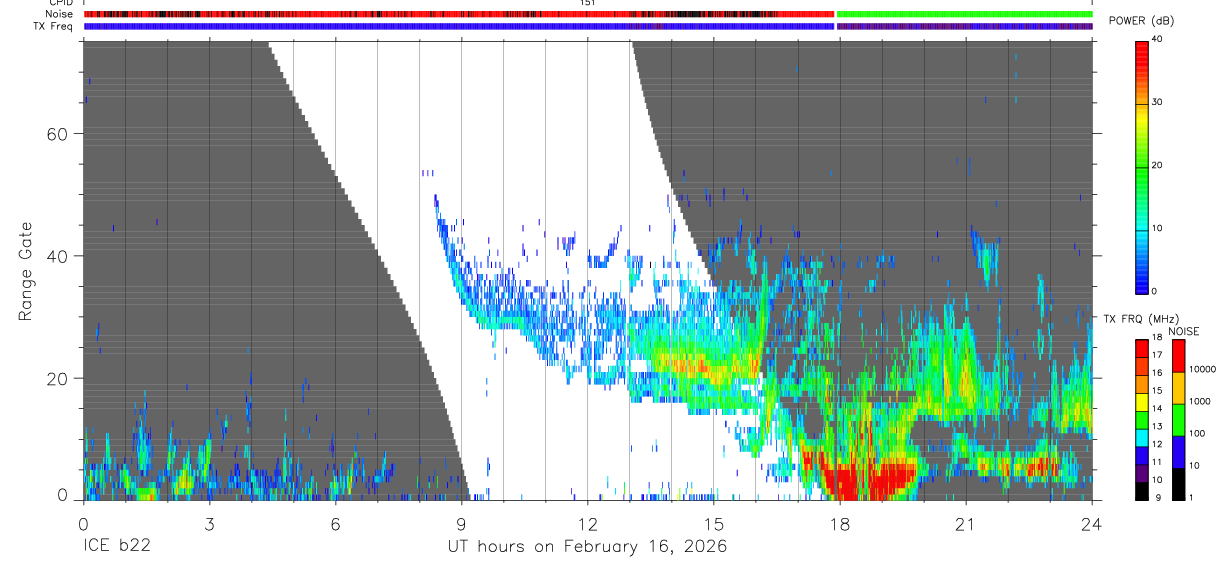Click the 3 tick label on time axis

pos(209,523)
